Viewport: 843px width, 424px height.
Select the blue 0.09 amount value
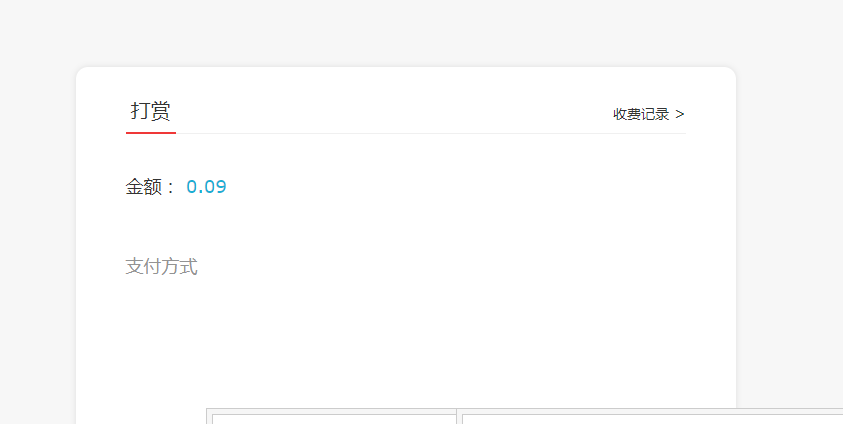click(206, 187)
